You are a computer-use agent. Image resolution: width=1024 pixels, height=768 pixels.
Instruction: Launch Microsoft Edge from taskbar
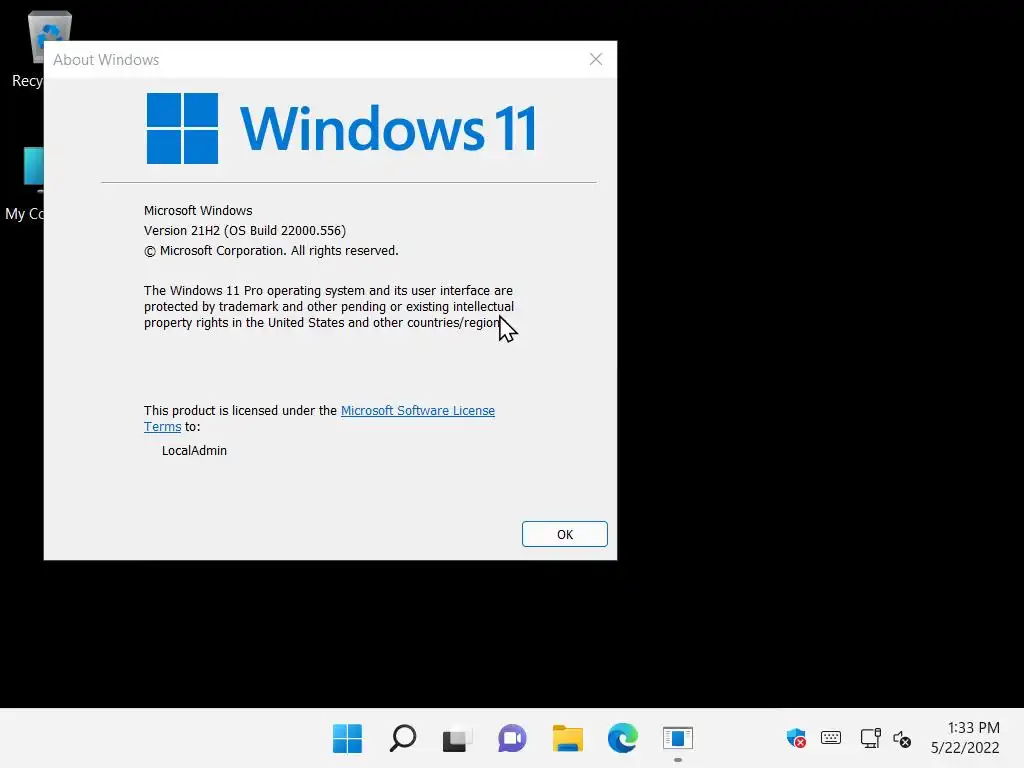[x=622, y=739]
